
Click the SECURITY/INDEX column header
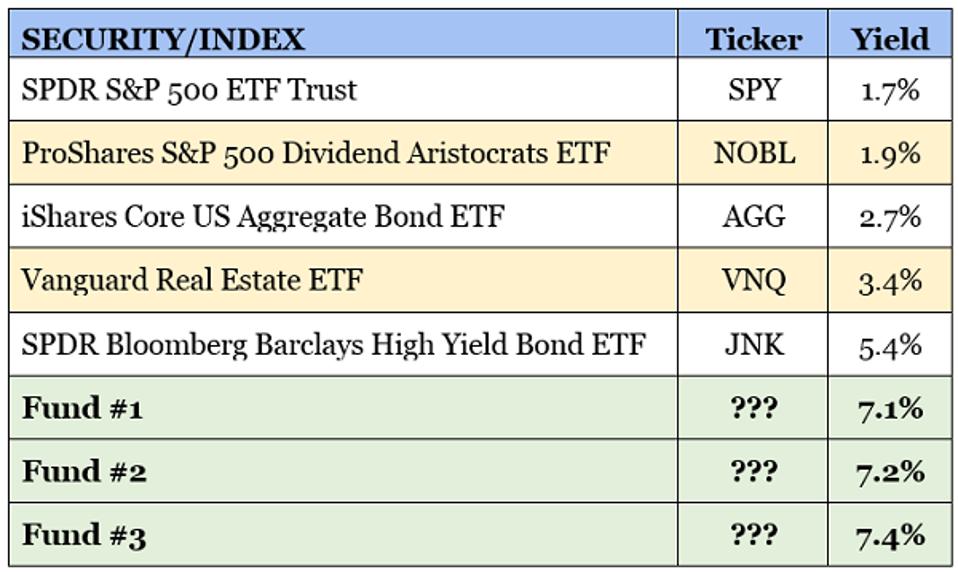[x=163, y=38]
